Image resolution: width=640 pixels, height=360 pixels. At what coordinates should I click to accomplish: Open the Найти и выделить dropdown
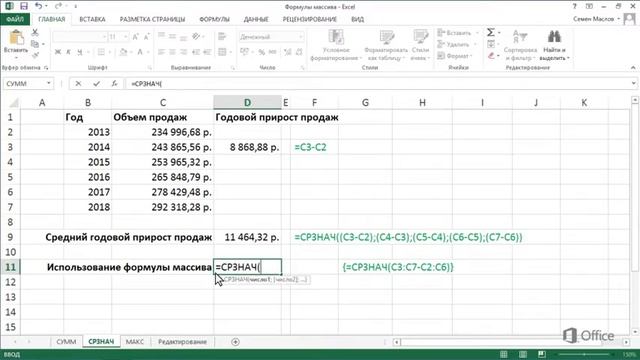pos(554,45)
